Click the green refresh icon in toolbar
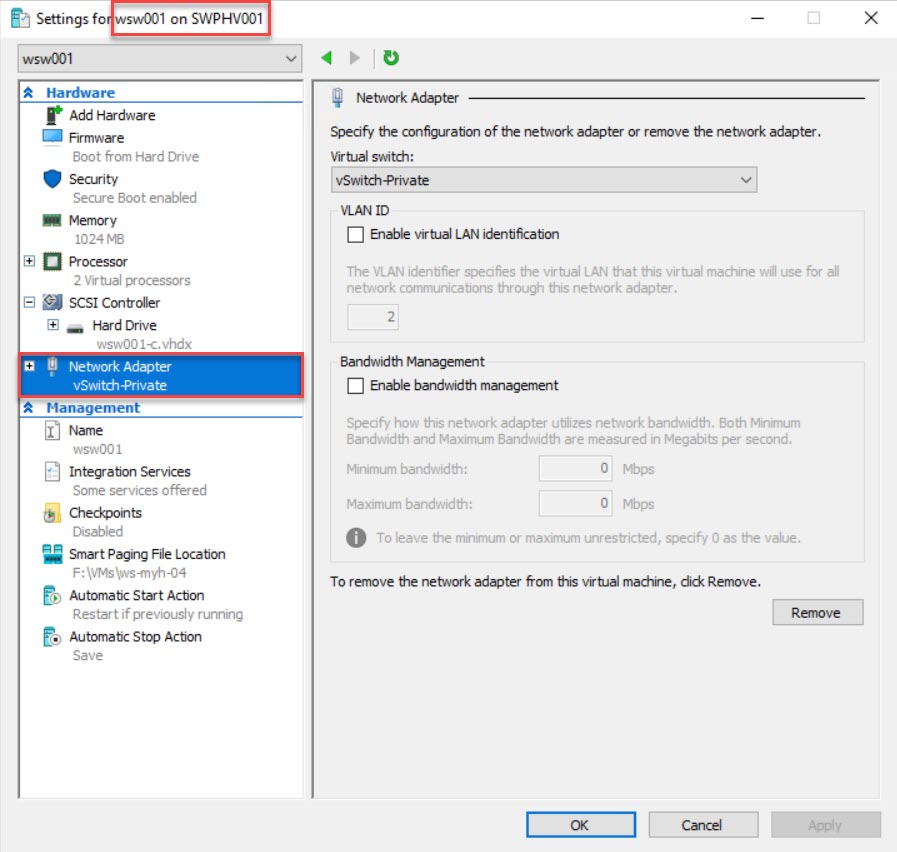Screen dimensions: 897x852 (391, 58)
